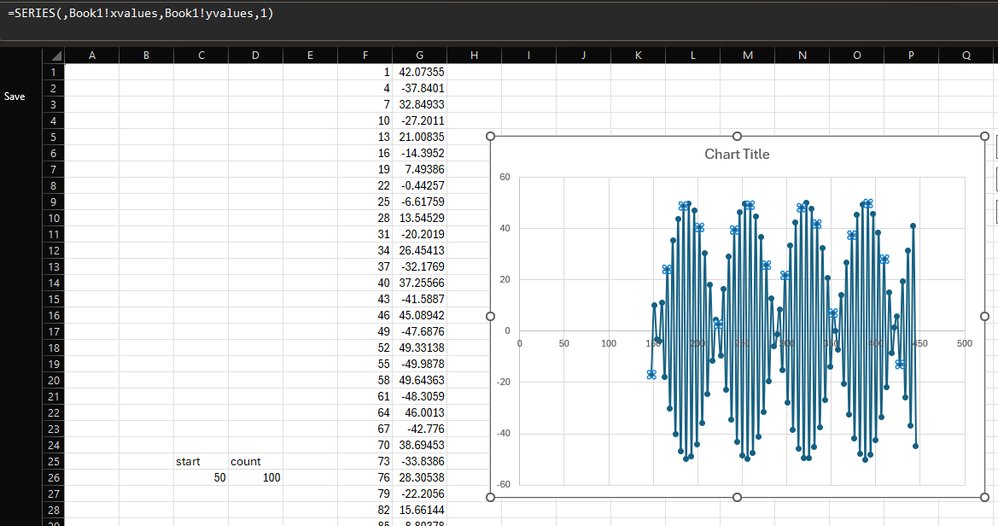
Task: Click the 'count' label cell
Action: (255, 461)
